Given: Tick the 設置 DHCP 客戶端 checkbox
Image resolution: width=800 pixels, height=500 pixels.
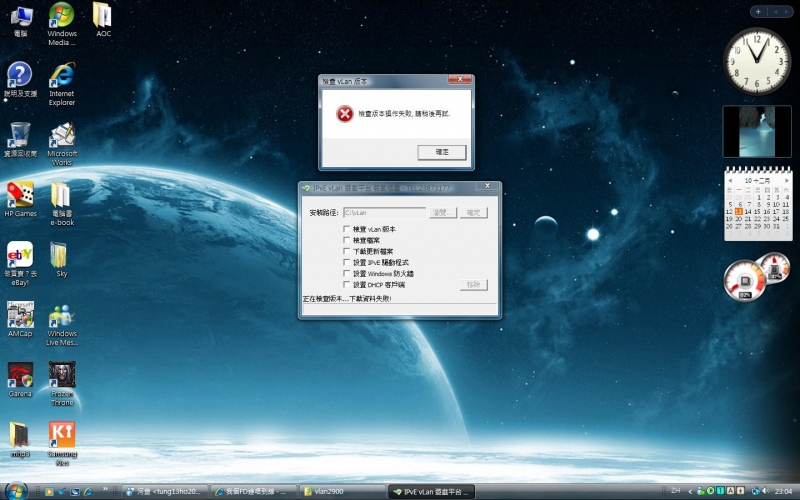Looking at the screenshot, I should pos(346,284).
